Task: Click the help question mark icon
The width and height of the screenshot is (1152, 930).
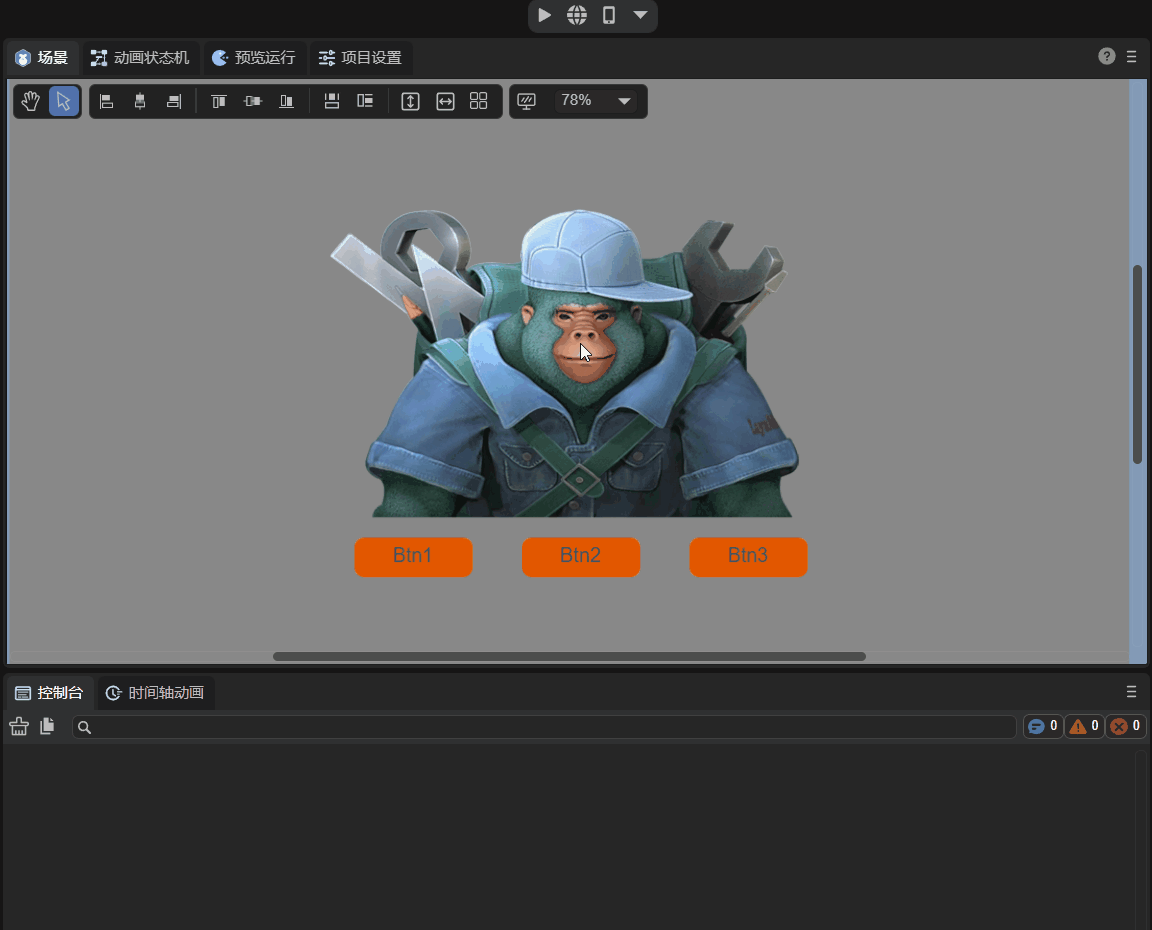Action: pos(1107,57)
